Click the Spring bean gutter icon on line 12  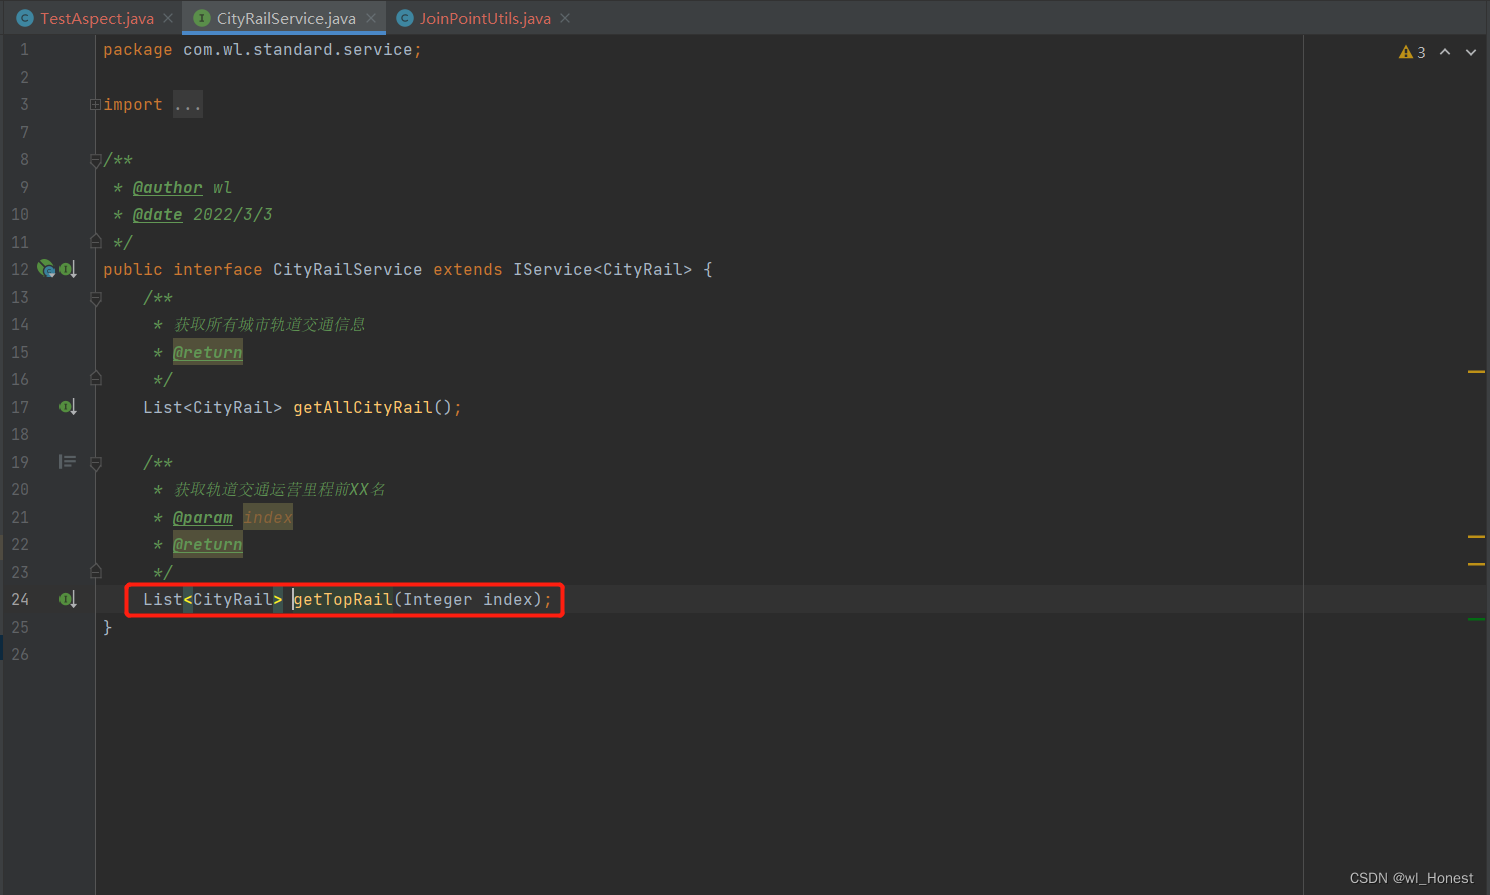(45, 268)
